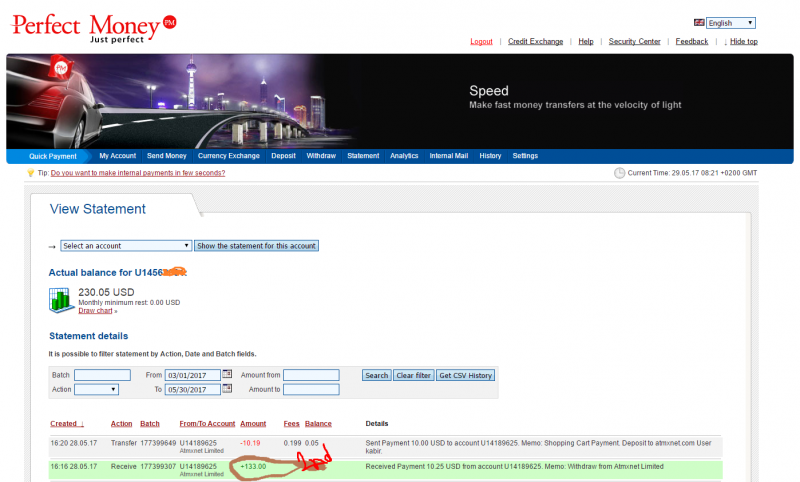Click the UK flag language icon
This screenshot has height=482, width=800.
pos(699,22)
